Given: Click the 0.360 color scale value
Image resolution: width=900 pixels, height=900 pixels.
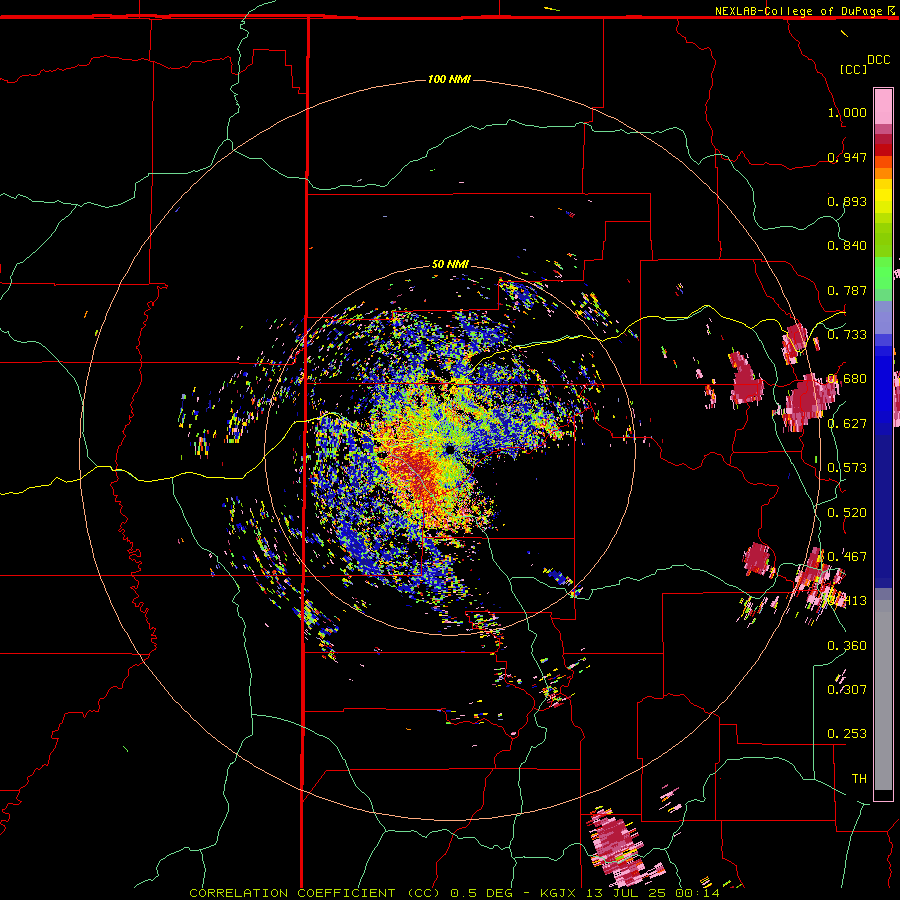Looking at the screenshot, I should [x=847, y=646].
